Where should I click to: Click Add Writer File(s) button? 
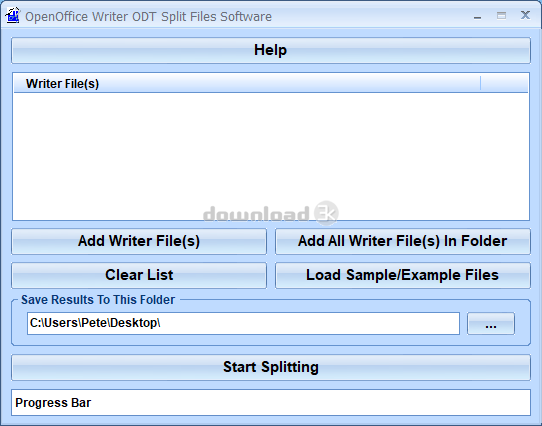pyautogui.click(x=139, y=241)
